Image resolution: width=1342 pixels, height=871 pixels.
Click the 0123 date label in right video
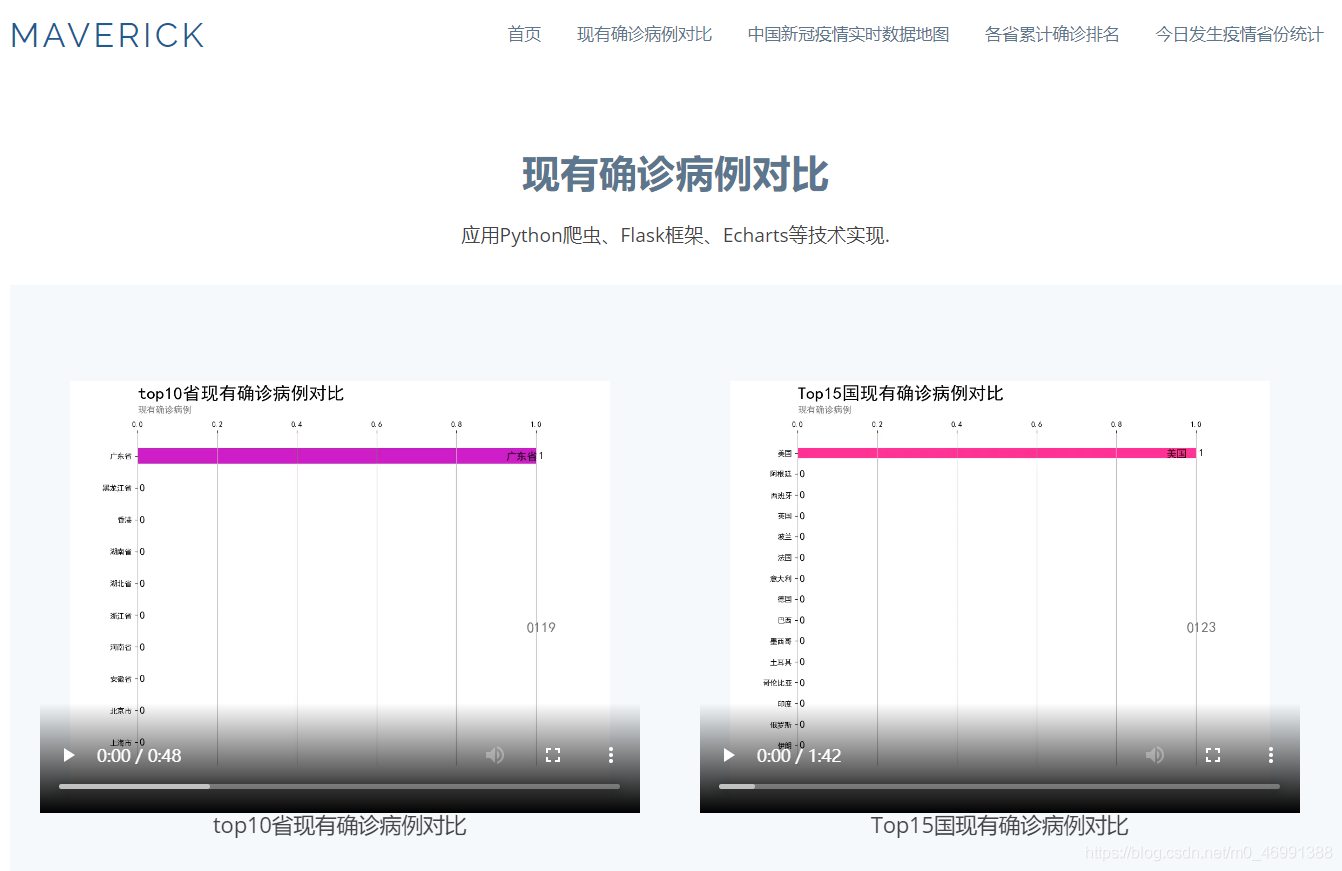tap(1201, 628)
